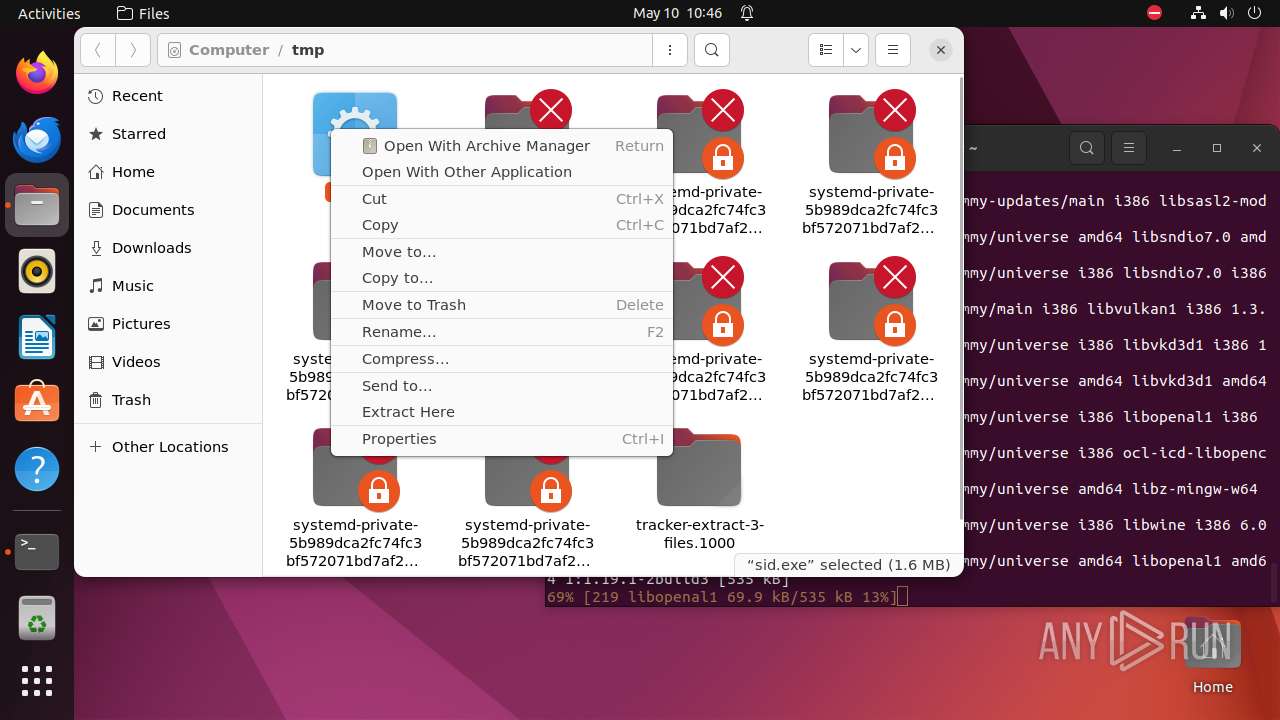Viewport: 1280px width, 720px height.
Task: Open Starred in the sidebar
Action: click(x=168, y=134)
